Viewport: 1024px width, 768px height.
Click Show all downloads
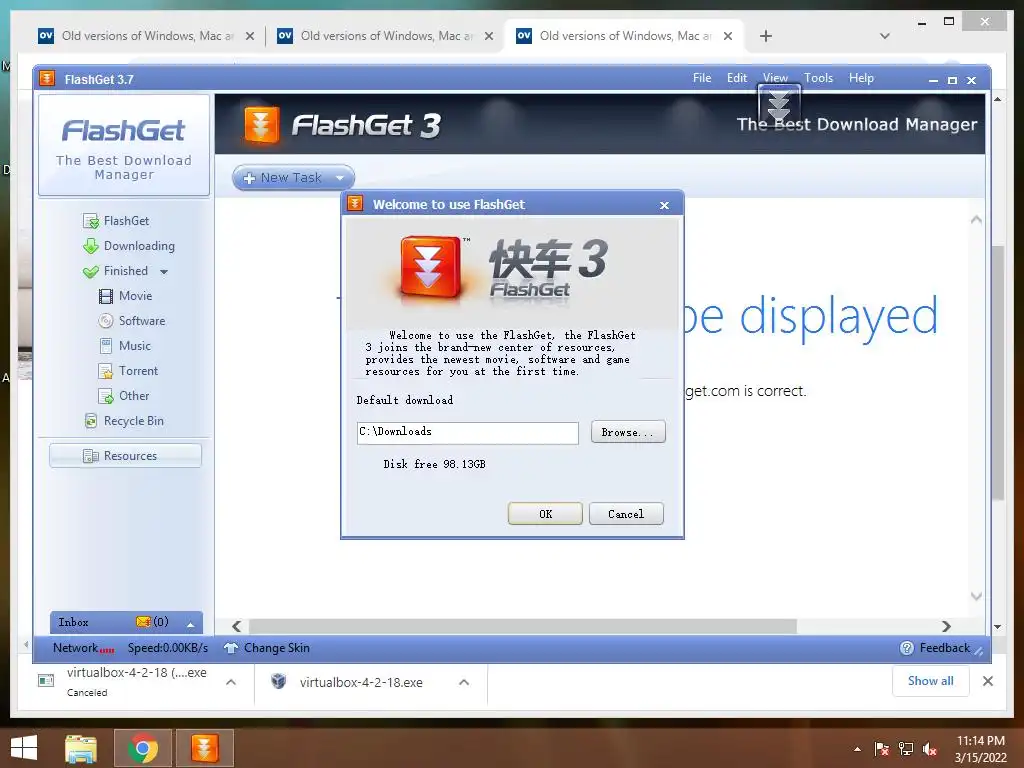(x=930, y=681)
